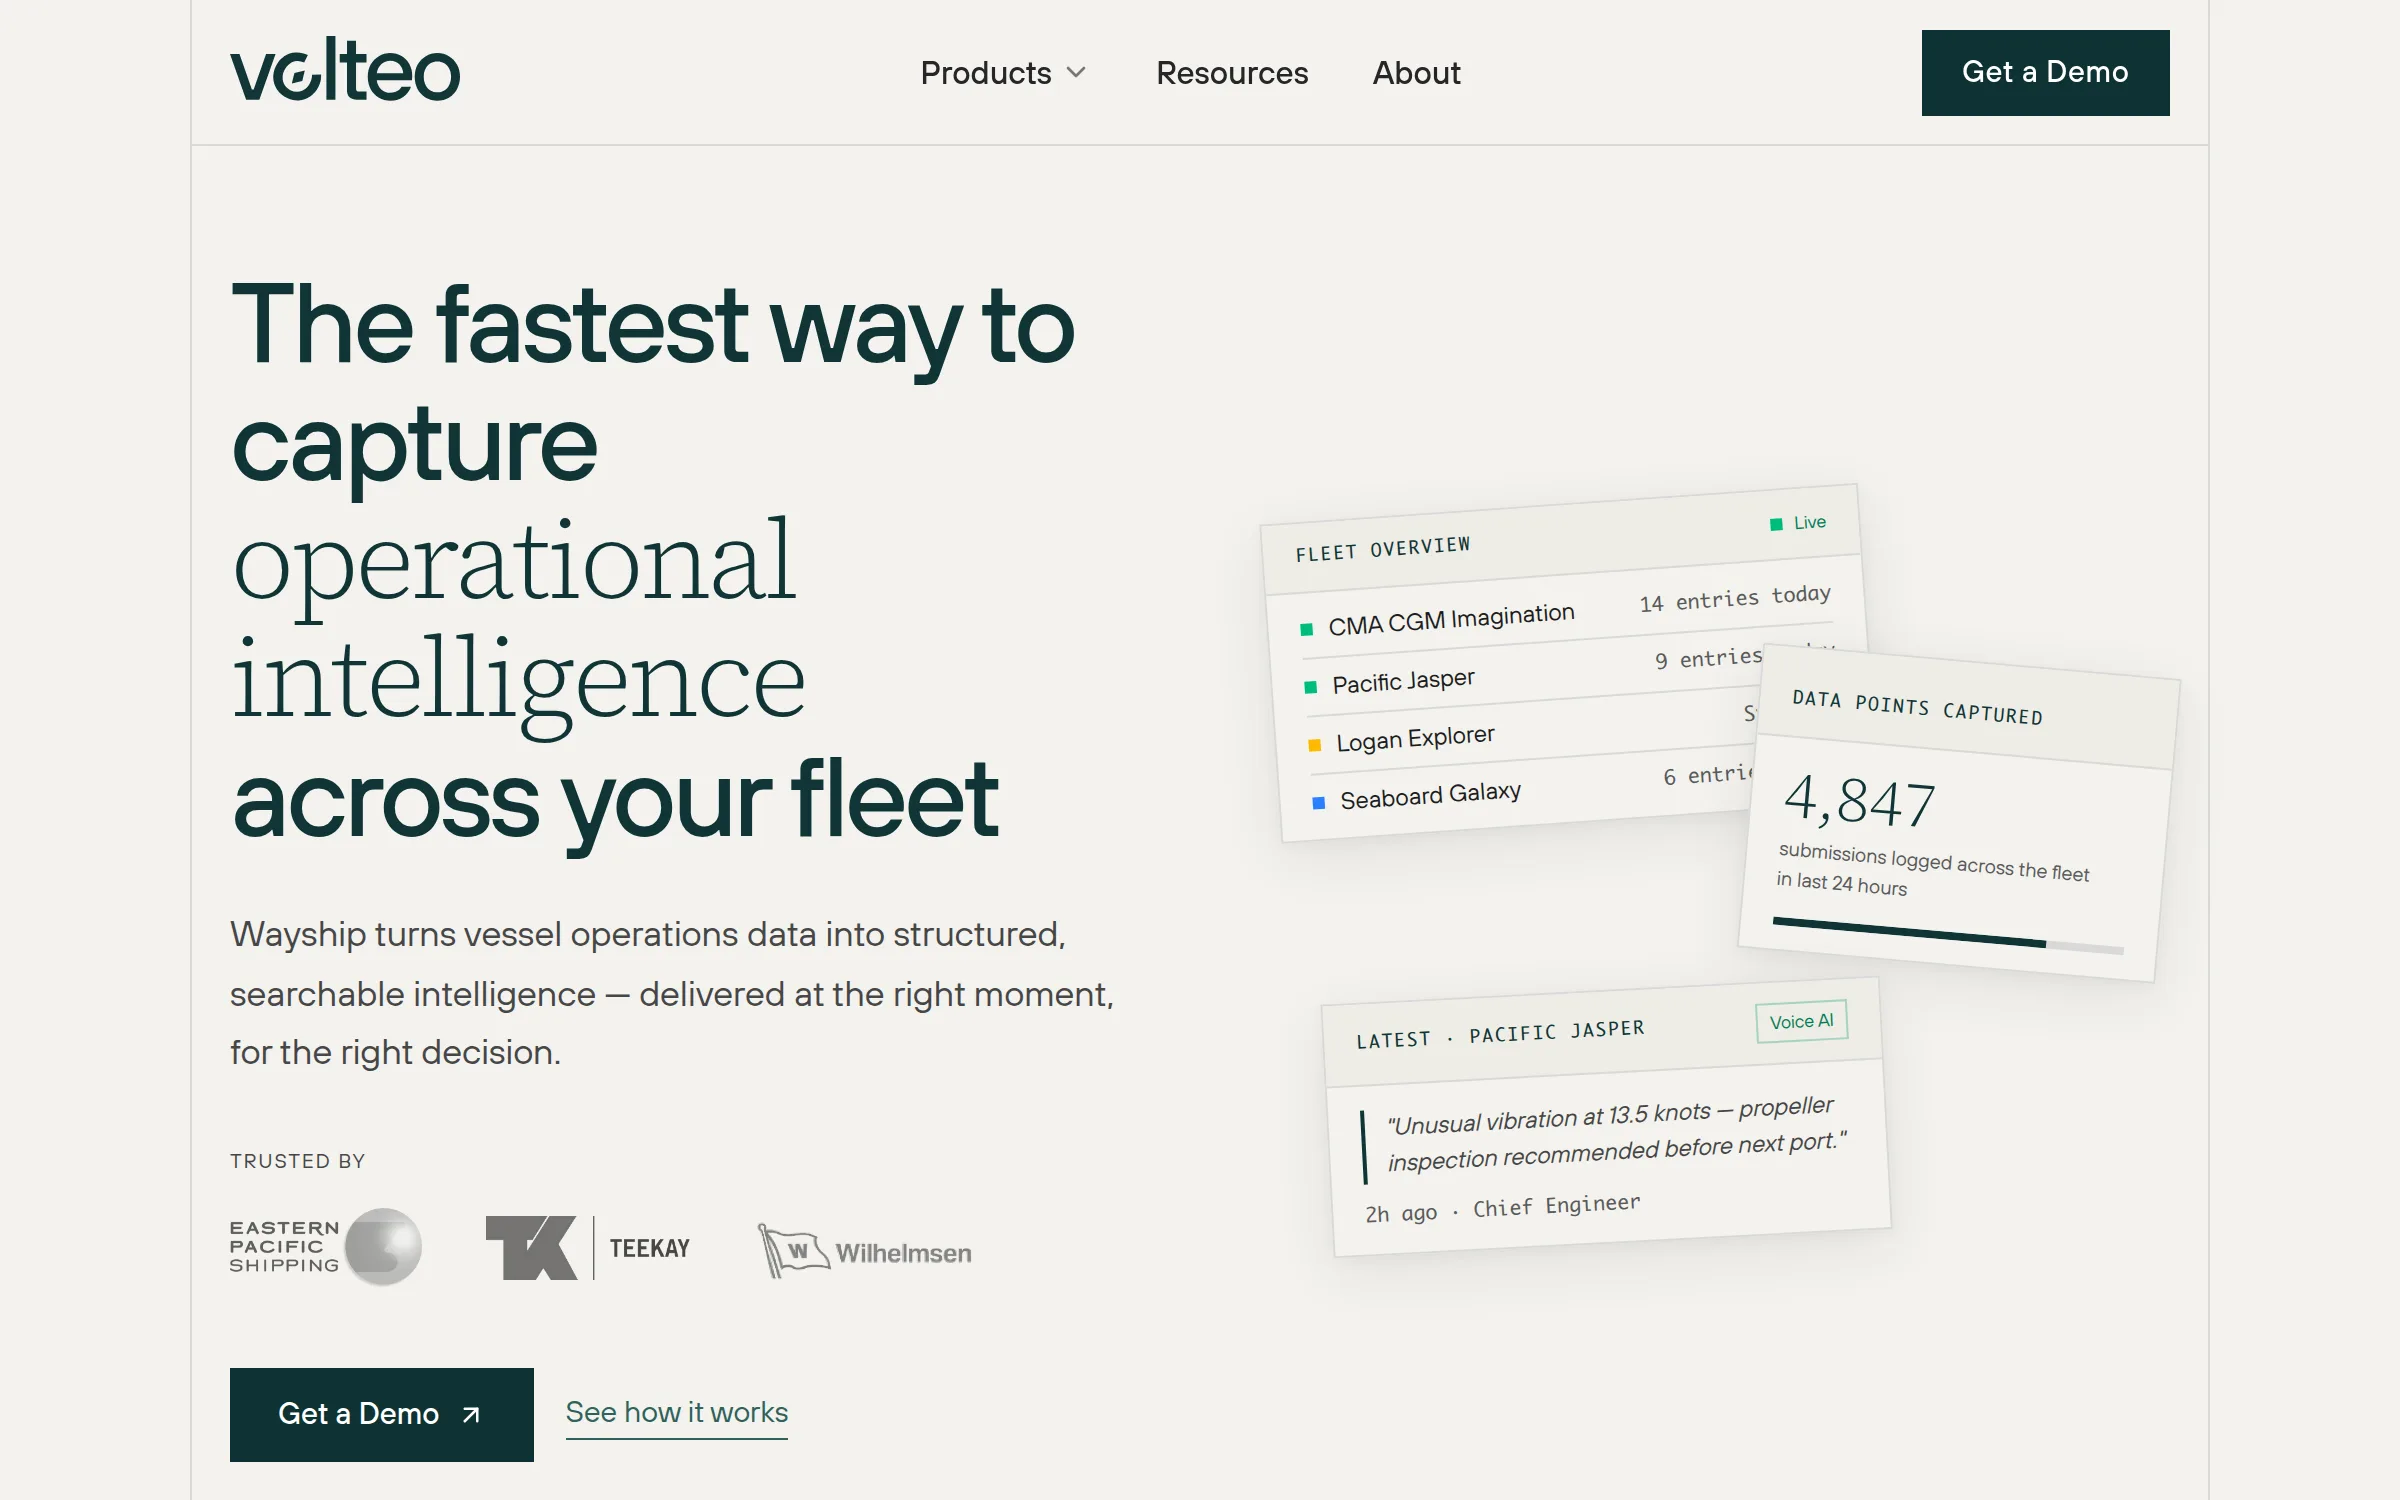The width and height of the screenshot is (2400, 1500).
Task: Click the Wilhelmsen flag logo
Action: pyautogui.click(x=864, y=1251)
